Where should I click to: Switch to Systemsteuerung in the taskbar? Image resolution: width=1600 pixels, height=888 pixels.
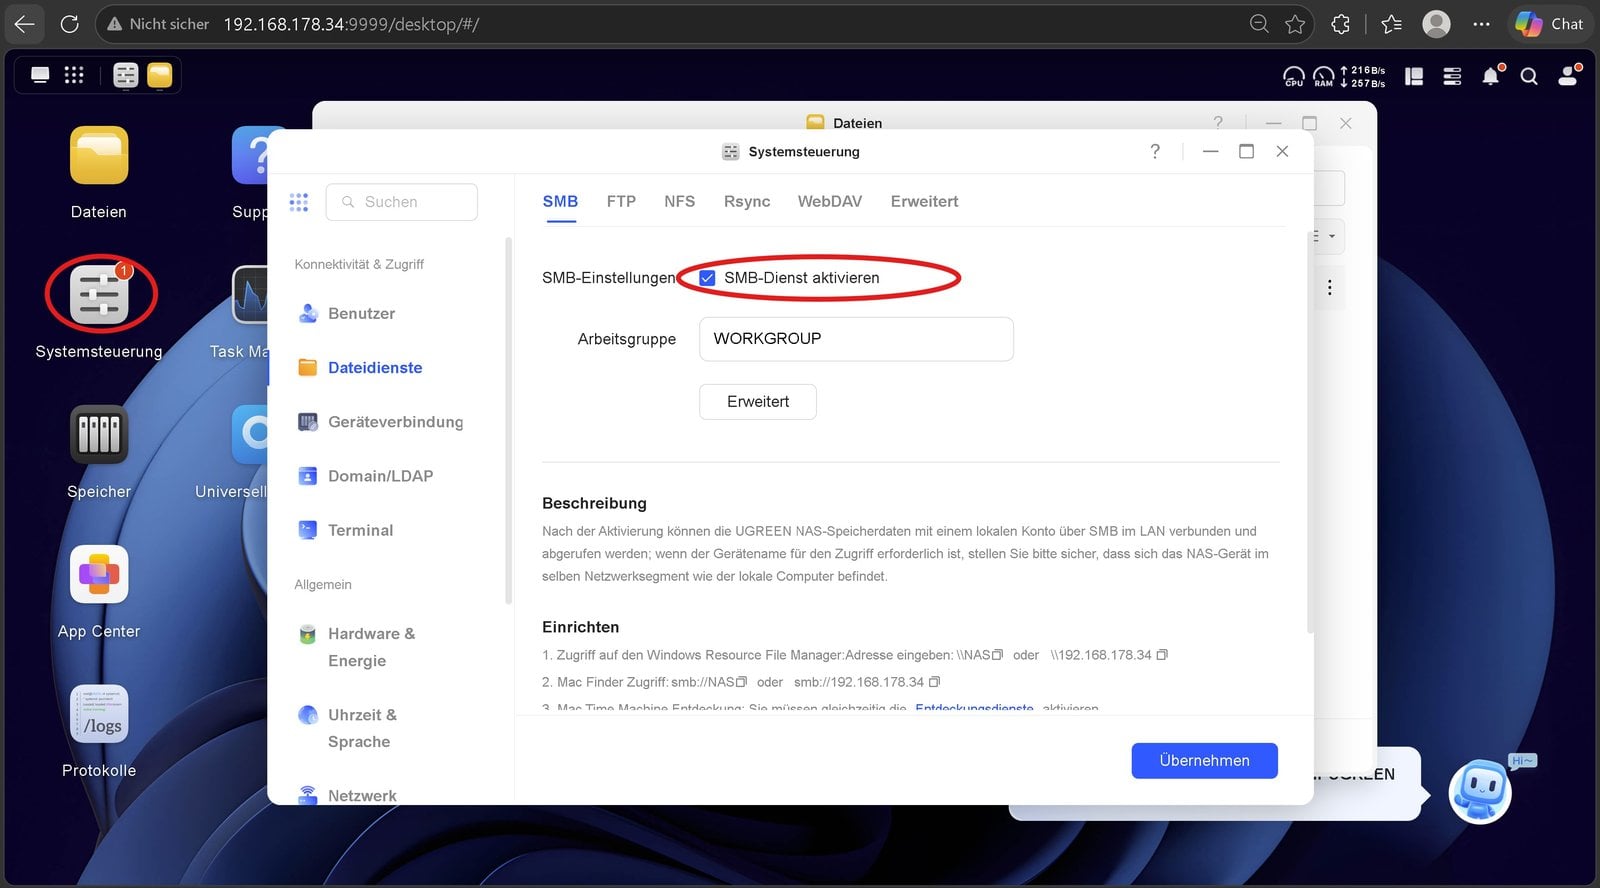(125, 75)
